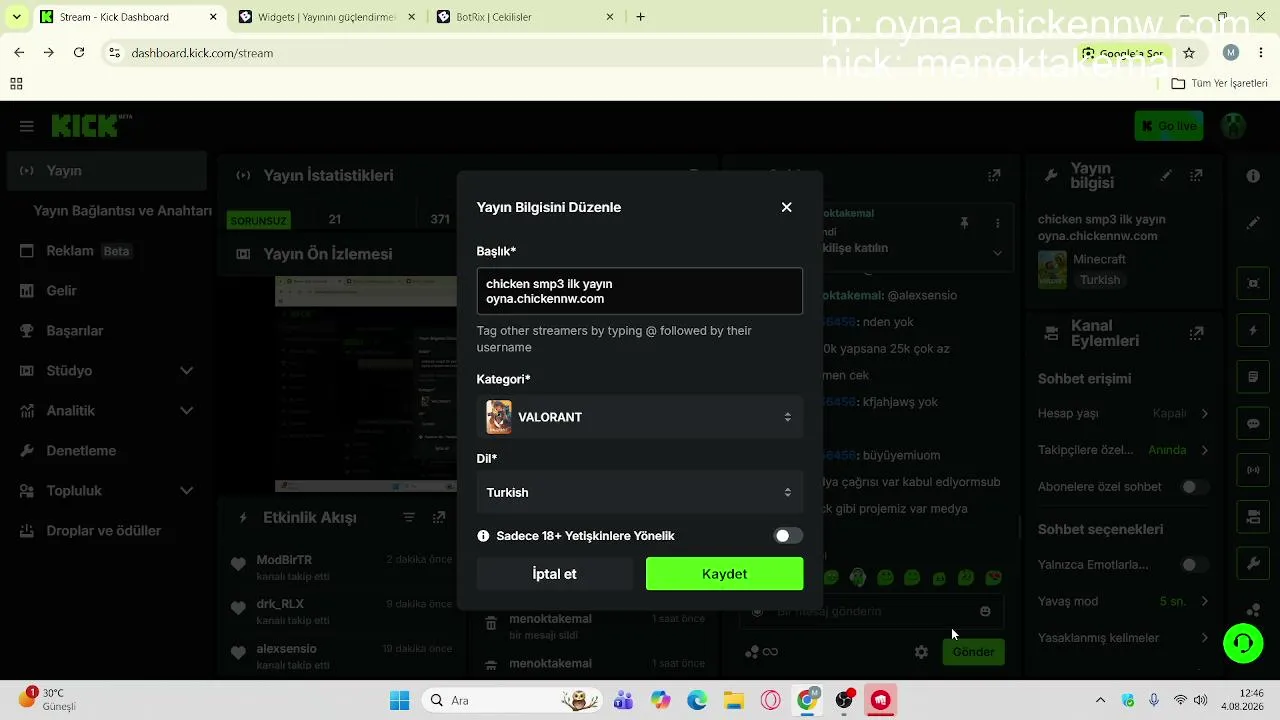Click the pin icon on the pinned message
This screenshot has width=1280, height=720.
[964, 223]
